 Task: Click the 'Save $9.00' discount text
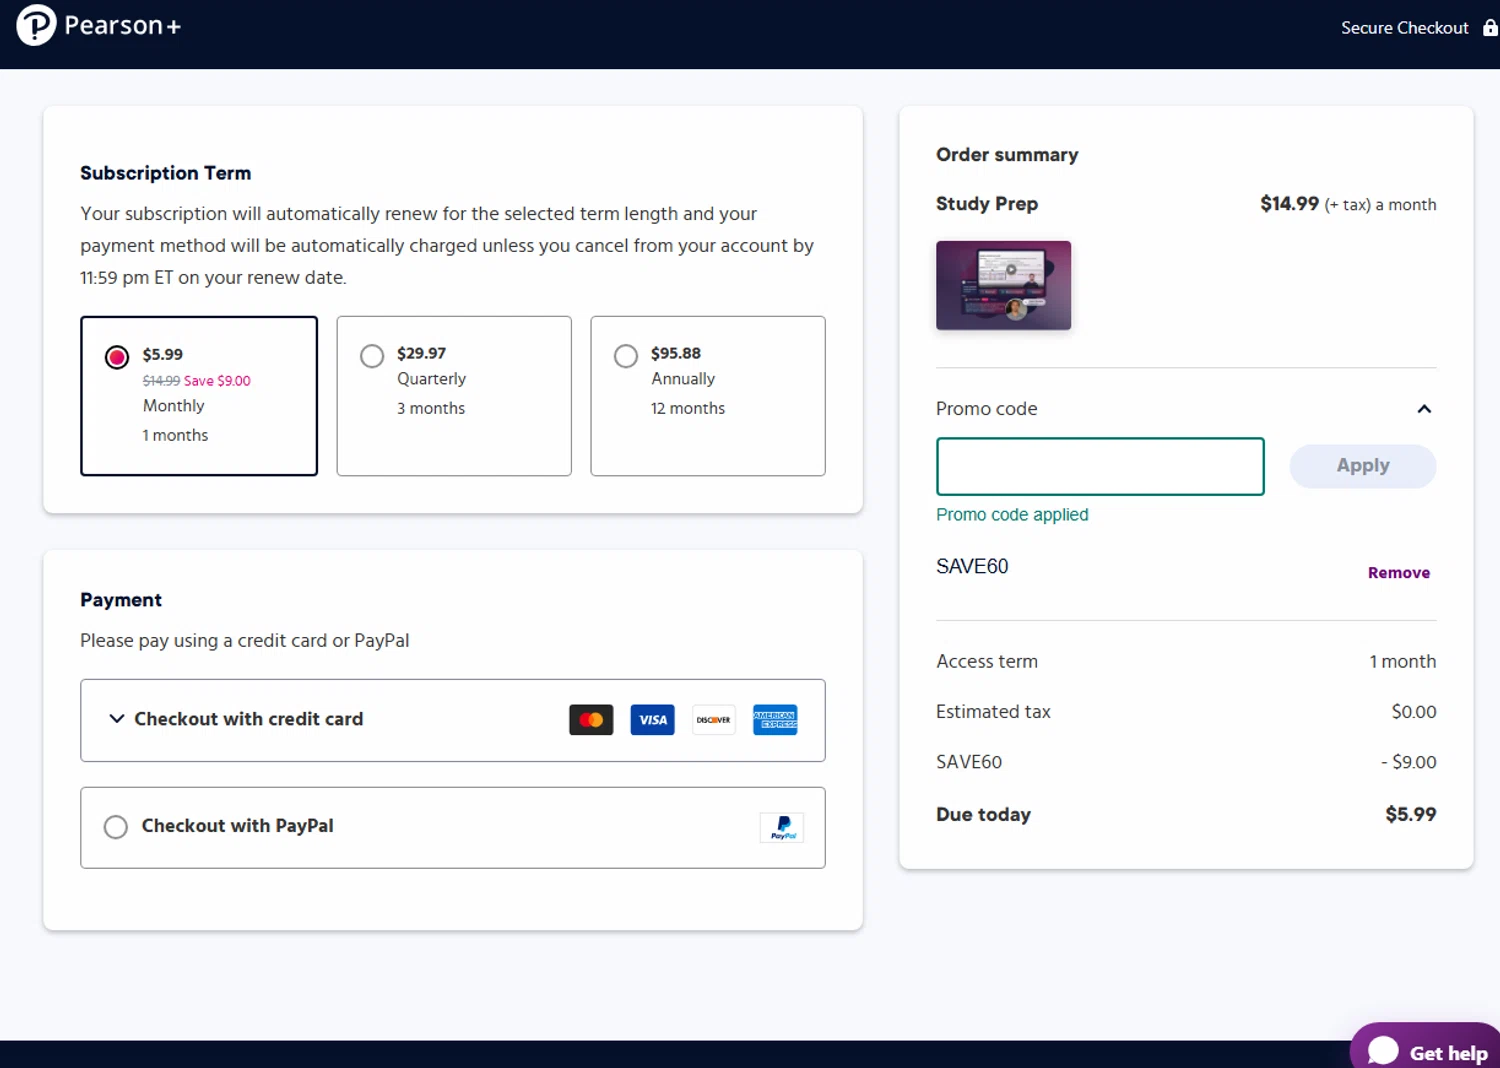pyautogui.click(x=217, y=381)
